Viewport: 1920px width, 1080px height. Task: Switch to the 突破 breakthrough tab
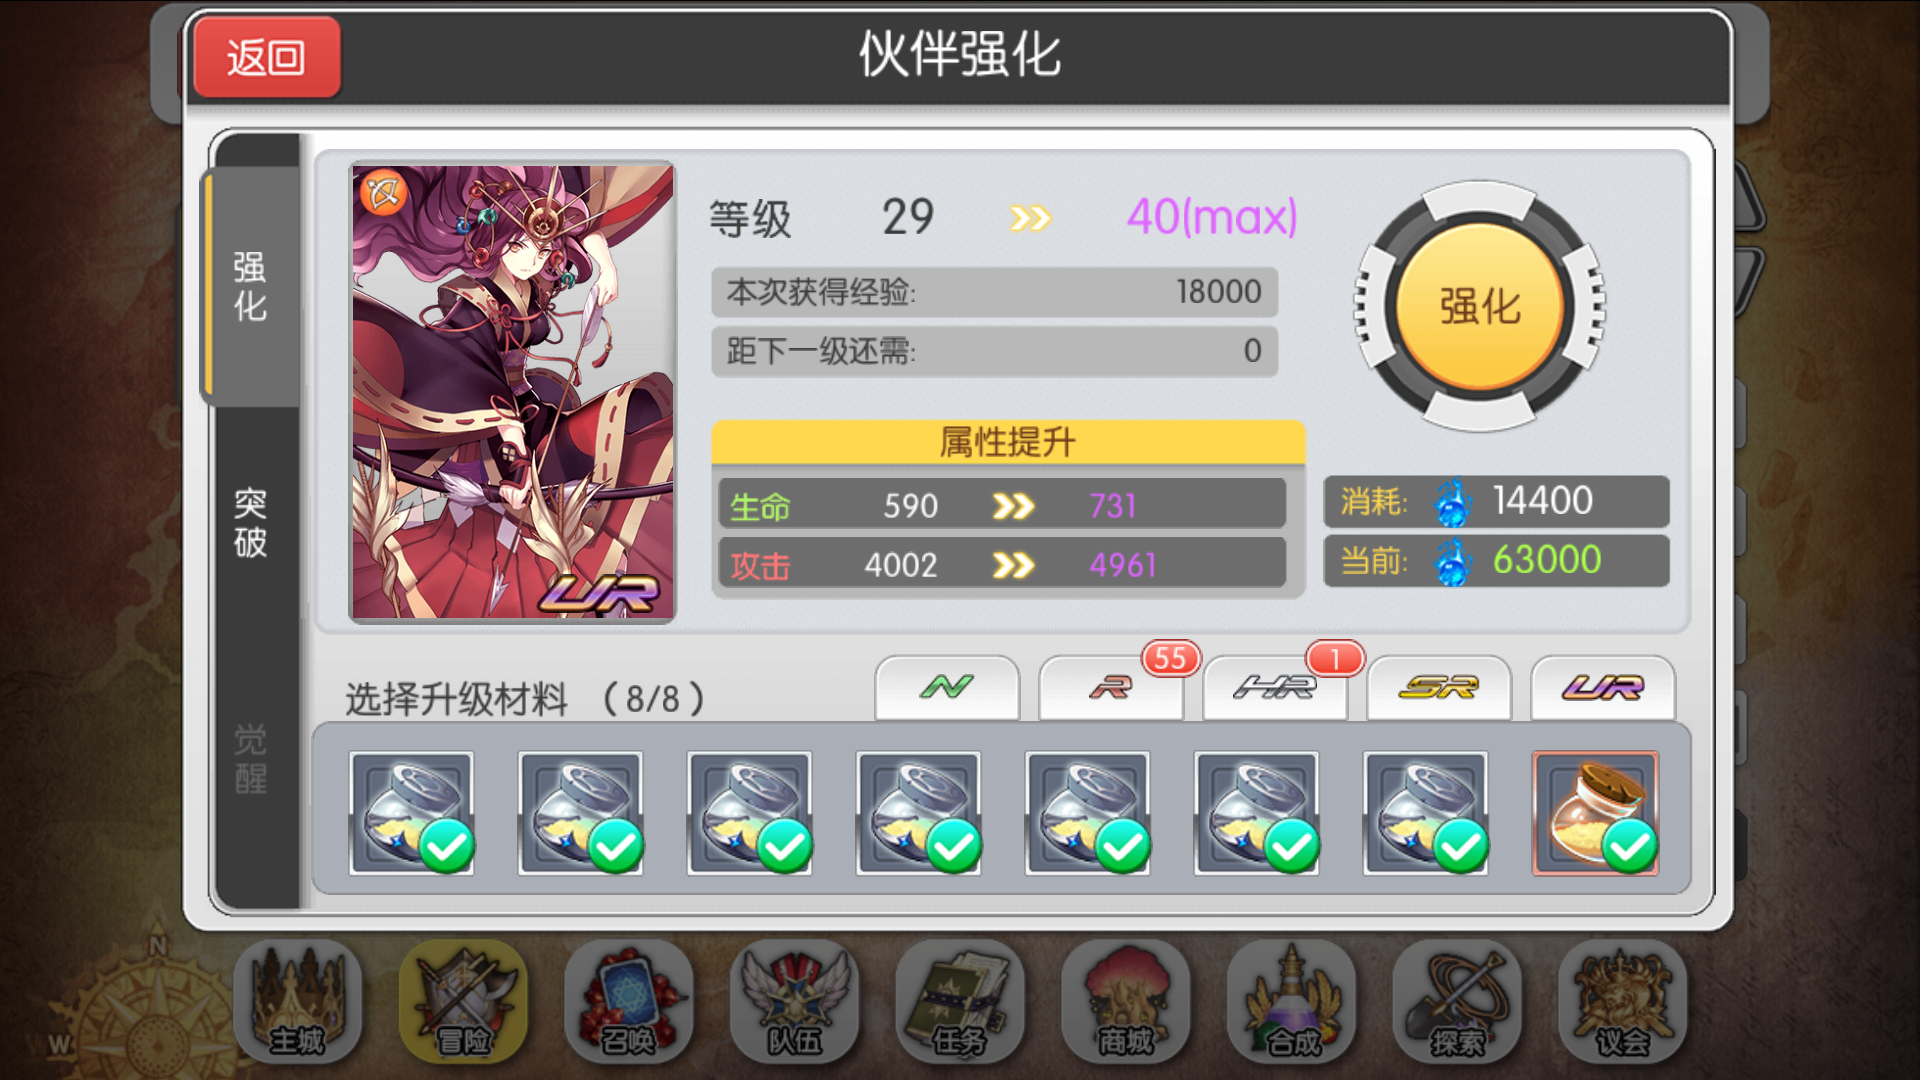(250, 523)
